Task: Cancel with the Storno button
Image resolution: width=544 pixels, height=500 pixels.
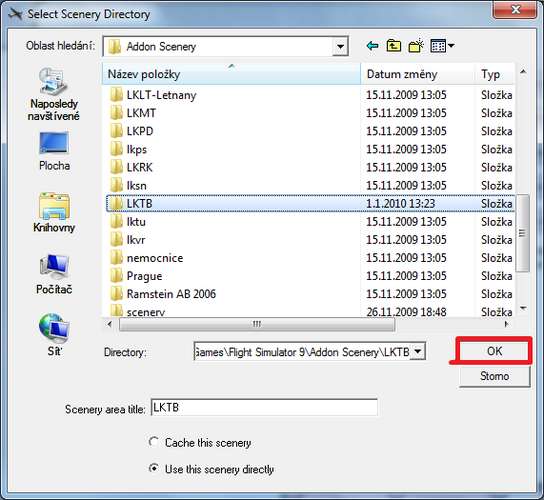Action: pyautogui.click(x=494, y=376)
